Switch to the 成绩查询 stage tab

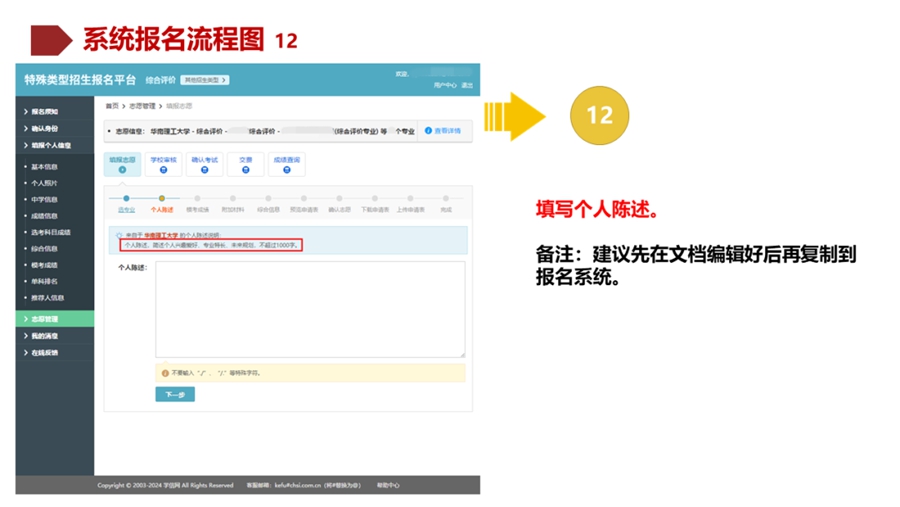point(287,164)
